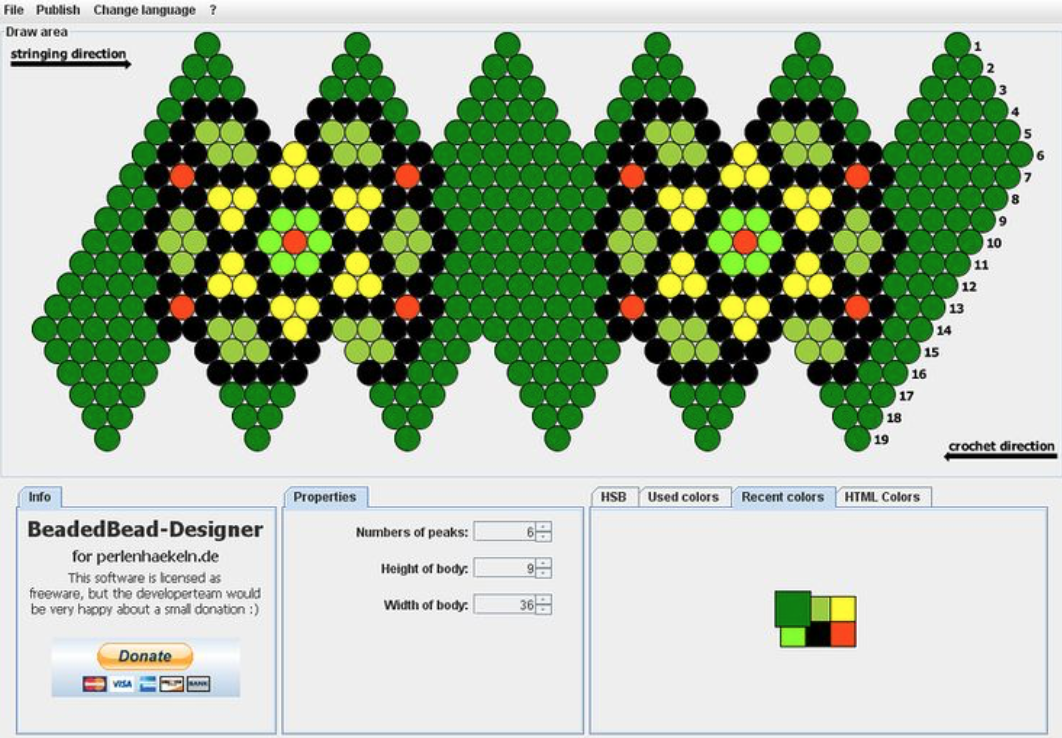The image size is (1062, 738).
Task: Increase the Height of body value
Action: [x=544, y=563]
